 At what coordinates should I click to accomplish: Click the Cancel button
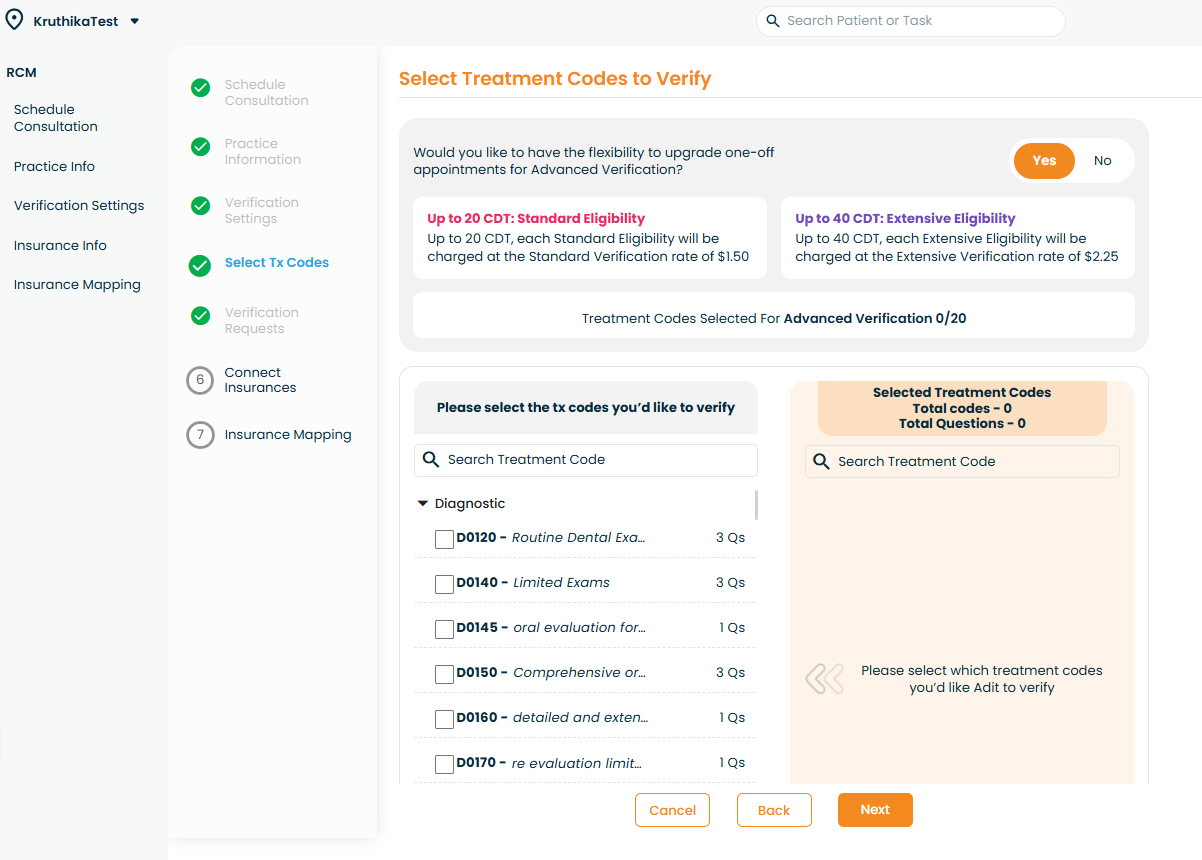coord(672,810)
